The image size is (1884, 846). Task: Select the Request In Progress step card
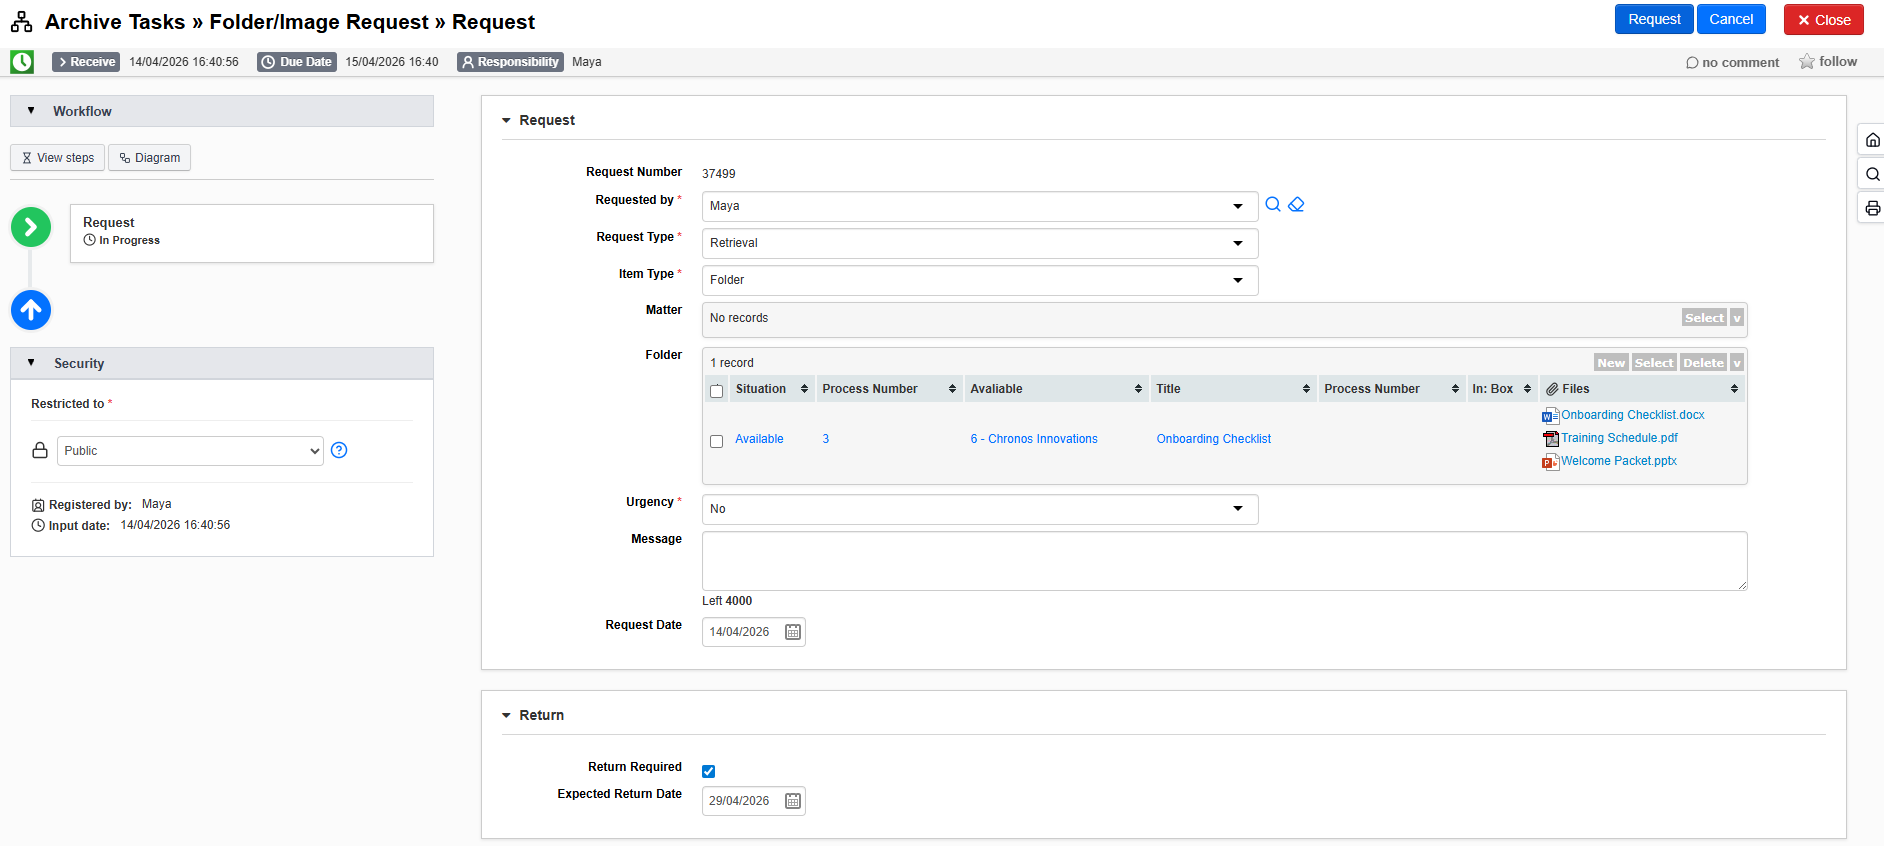252,233
